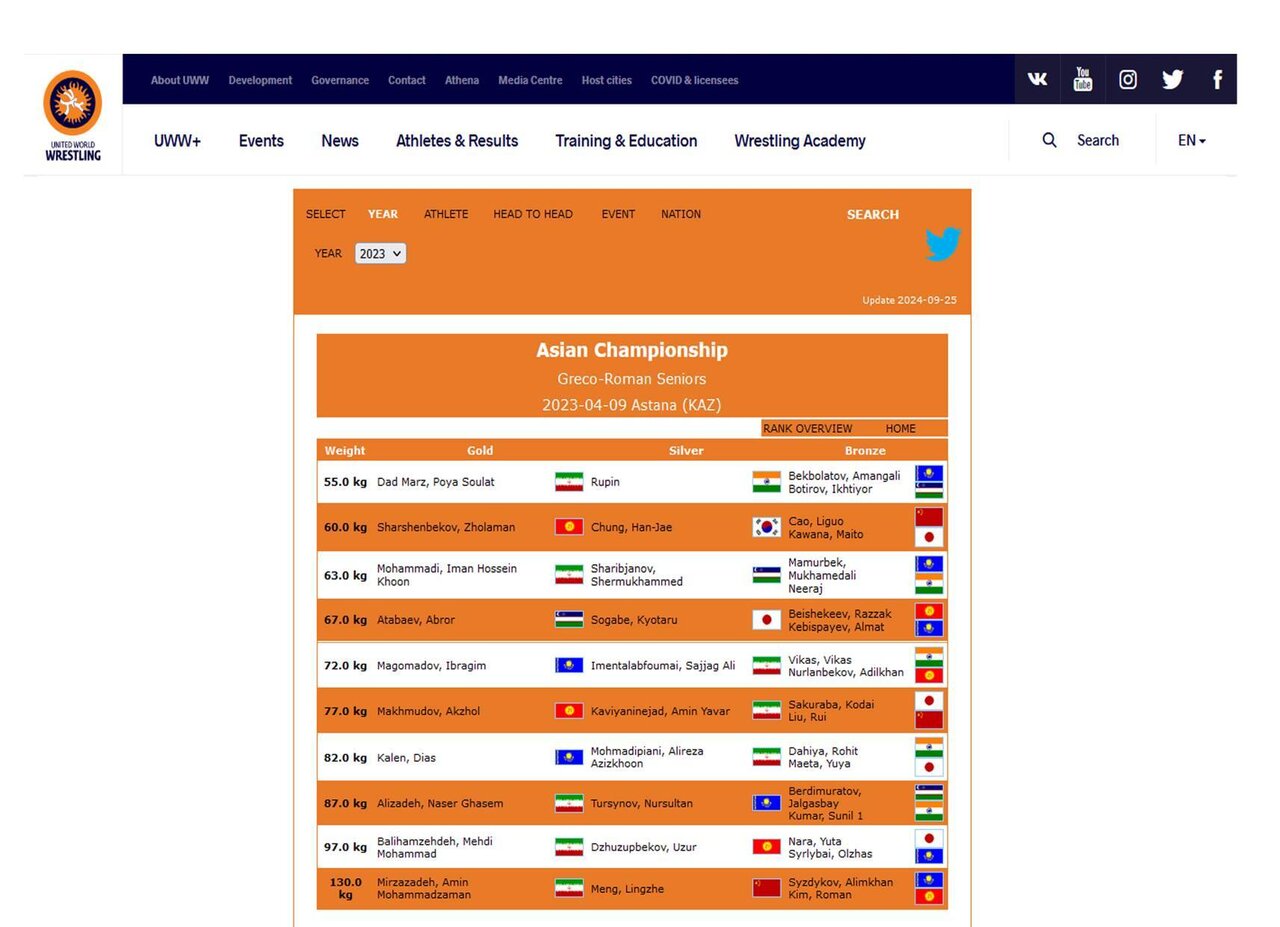The width and height of the screenshot is (1280, 927).
Task: Select the ATHLETE search tab
Action: point(445,214)
